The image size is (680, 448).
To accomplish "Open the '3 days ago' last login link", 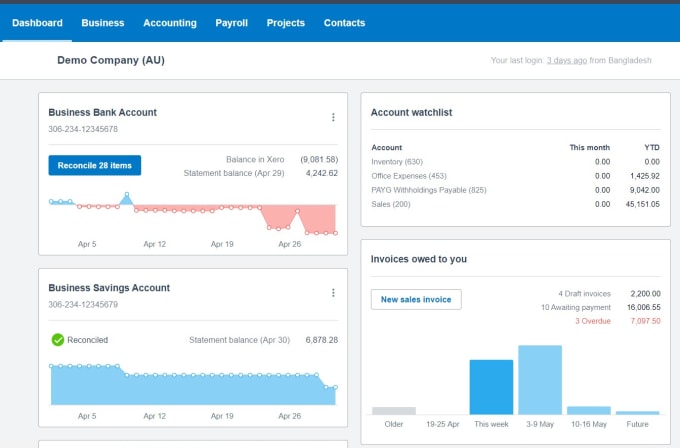I will tap(566, 60).
